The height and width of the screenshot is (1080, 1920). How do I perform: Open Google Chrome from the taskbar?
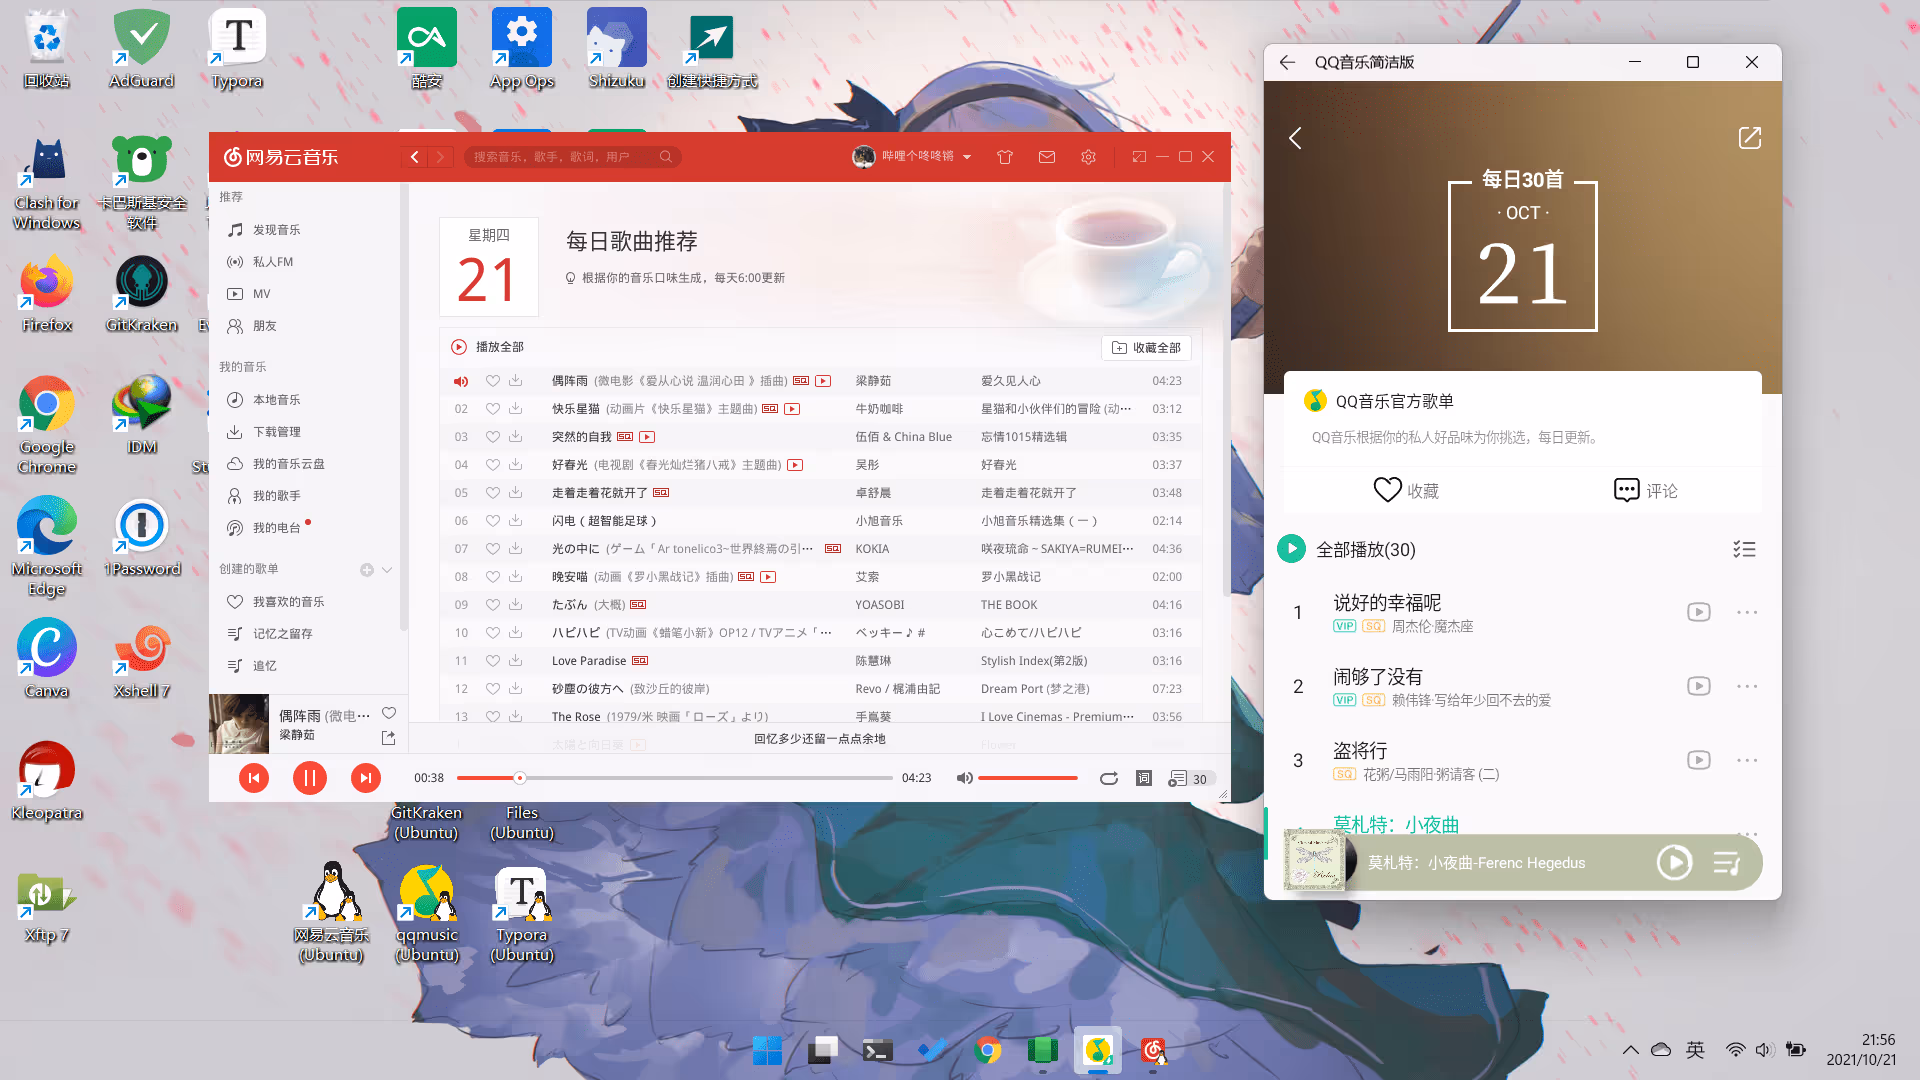click(x=988, y=1050)
